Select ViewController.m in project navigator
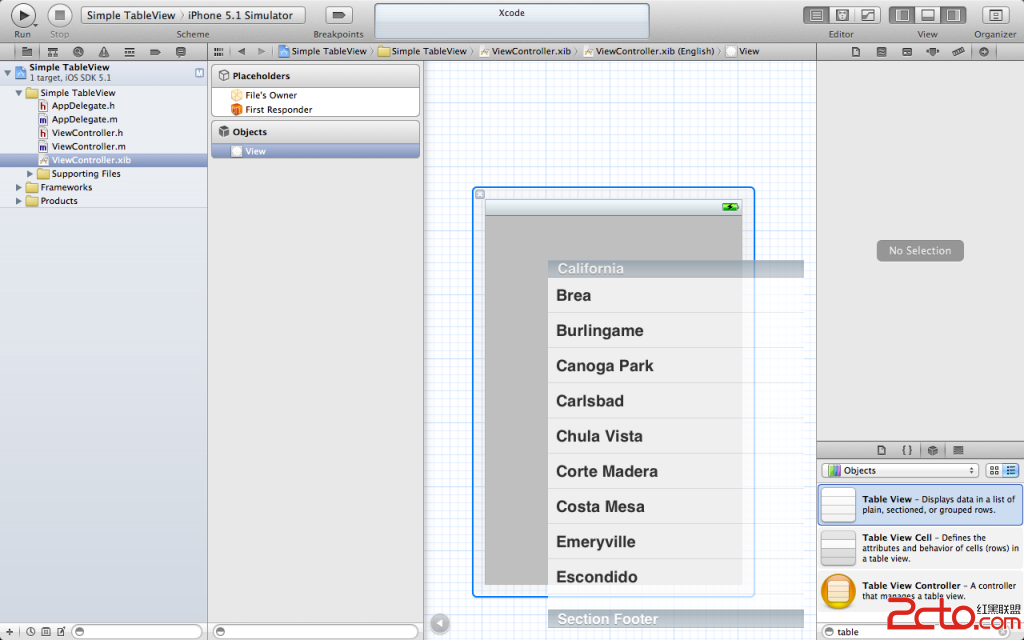Image resolution: width=1024 pixels, height=640 pixels. [x=88, y=147]
